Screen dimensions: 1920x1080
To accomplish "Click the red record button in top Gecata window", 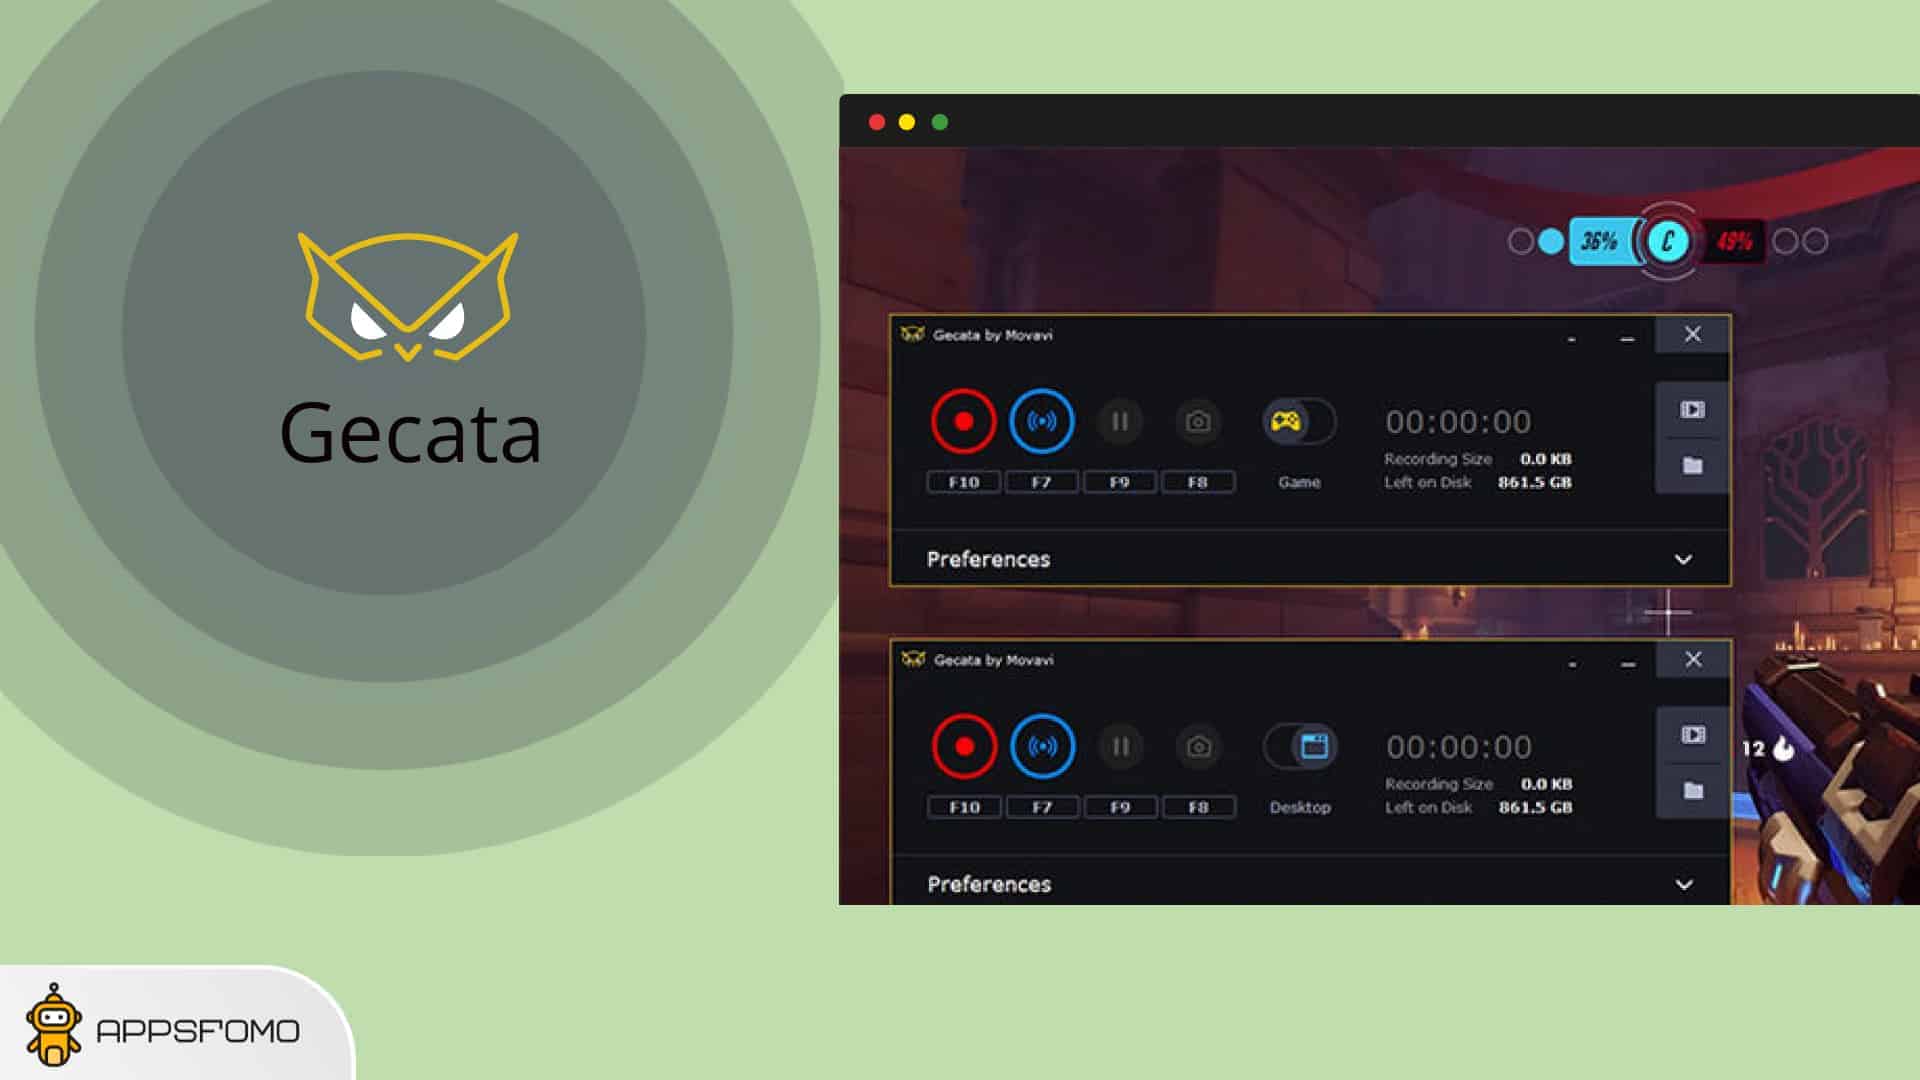I will pyautogui.click(x=963, y=421).
